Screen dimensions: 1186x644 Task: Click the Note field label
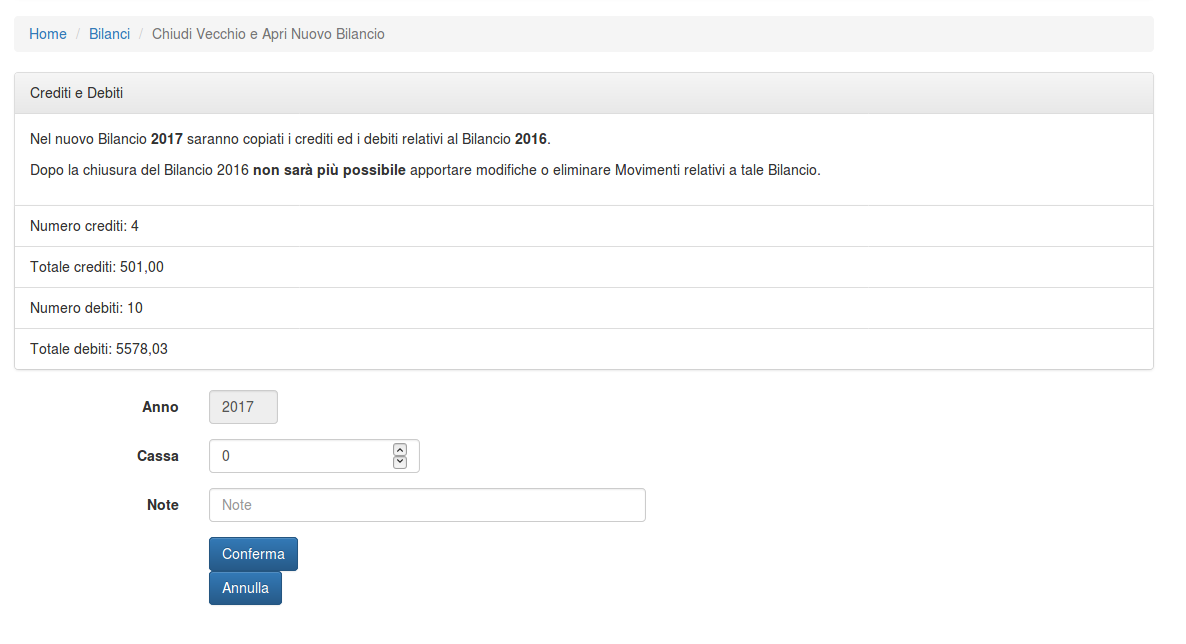(162, 505)
